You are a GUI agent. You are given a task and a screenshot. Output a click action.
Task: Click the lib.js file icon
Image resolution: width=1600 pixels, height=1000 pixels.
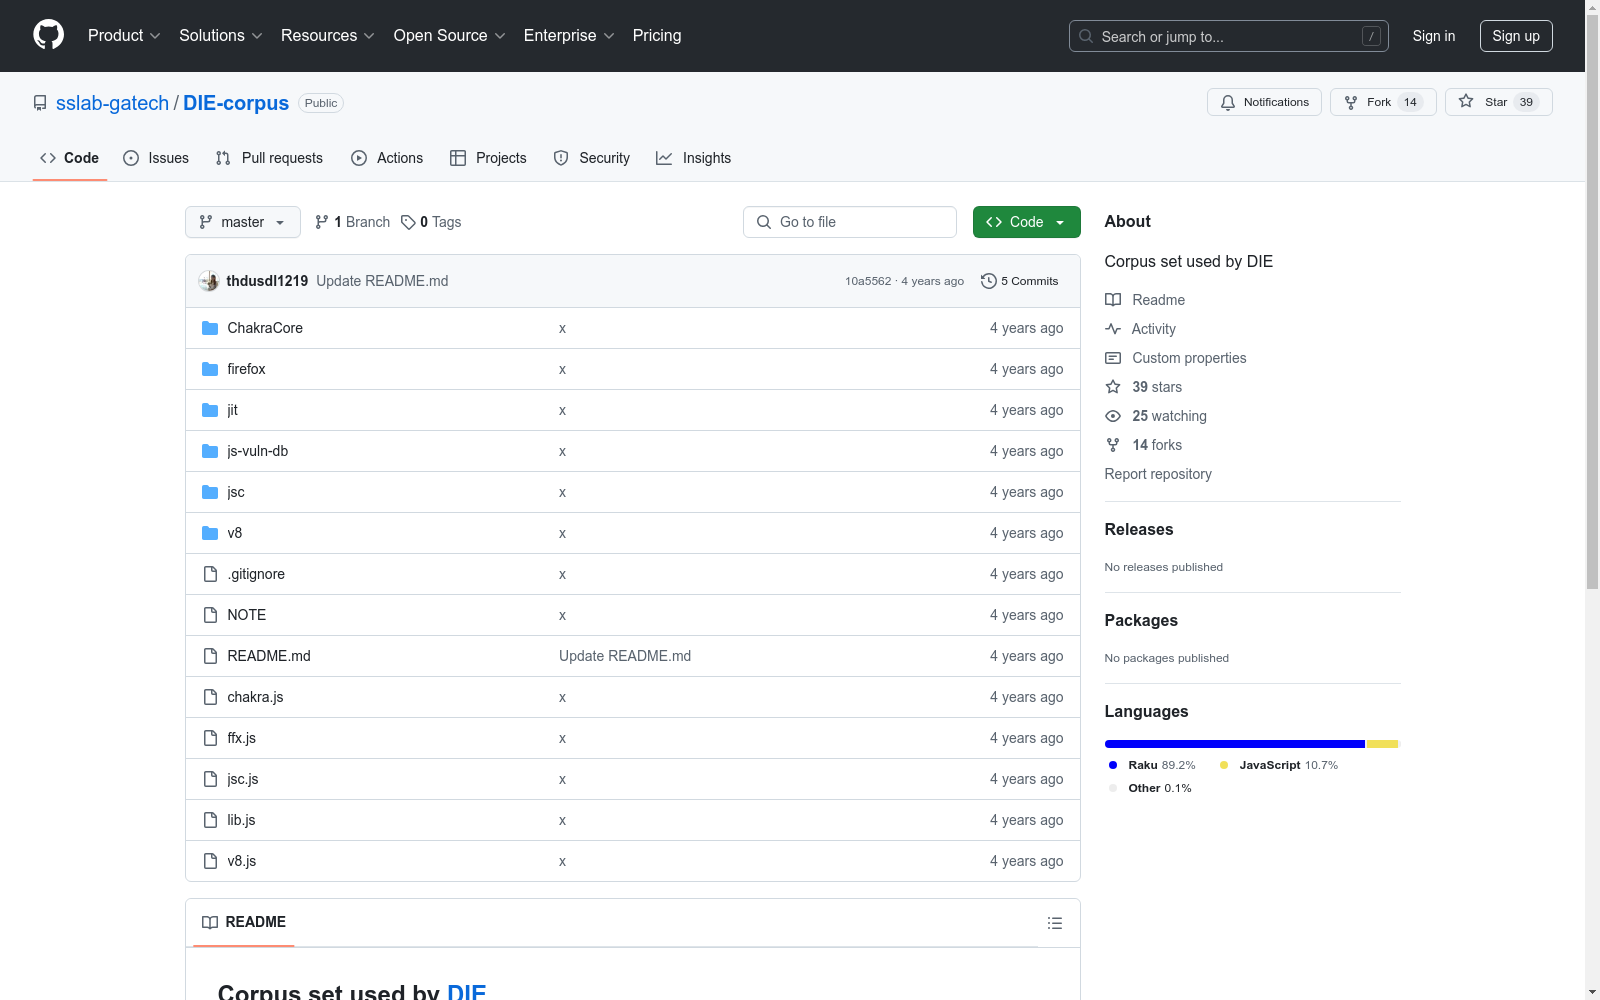click(210, 820)
